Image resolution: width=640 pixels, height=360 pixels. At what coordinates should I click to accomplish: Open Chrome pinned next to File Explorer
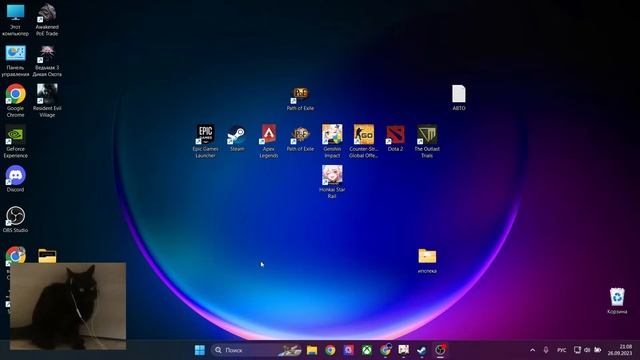point(330,350)
